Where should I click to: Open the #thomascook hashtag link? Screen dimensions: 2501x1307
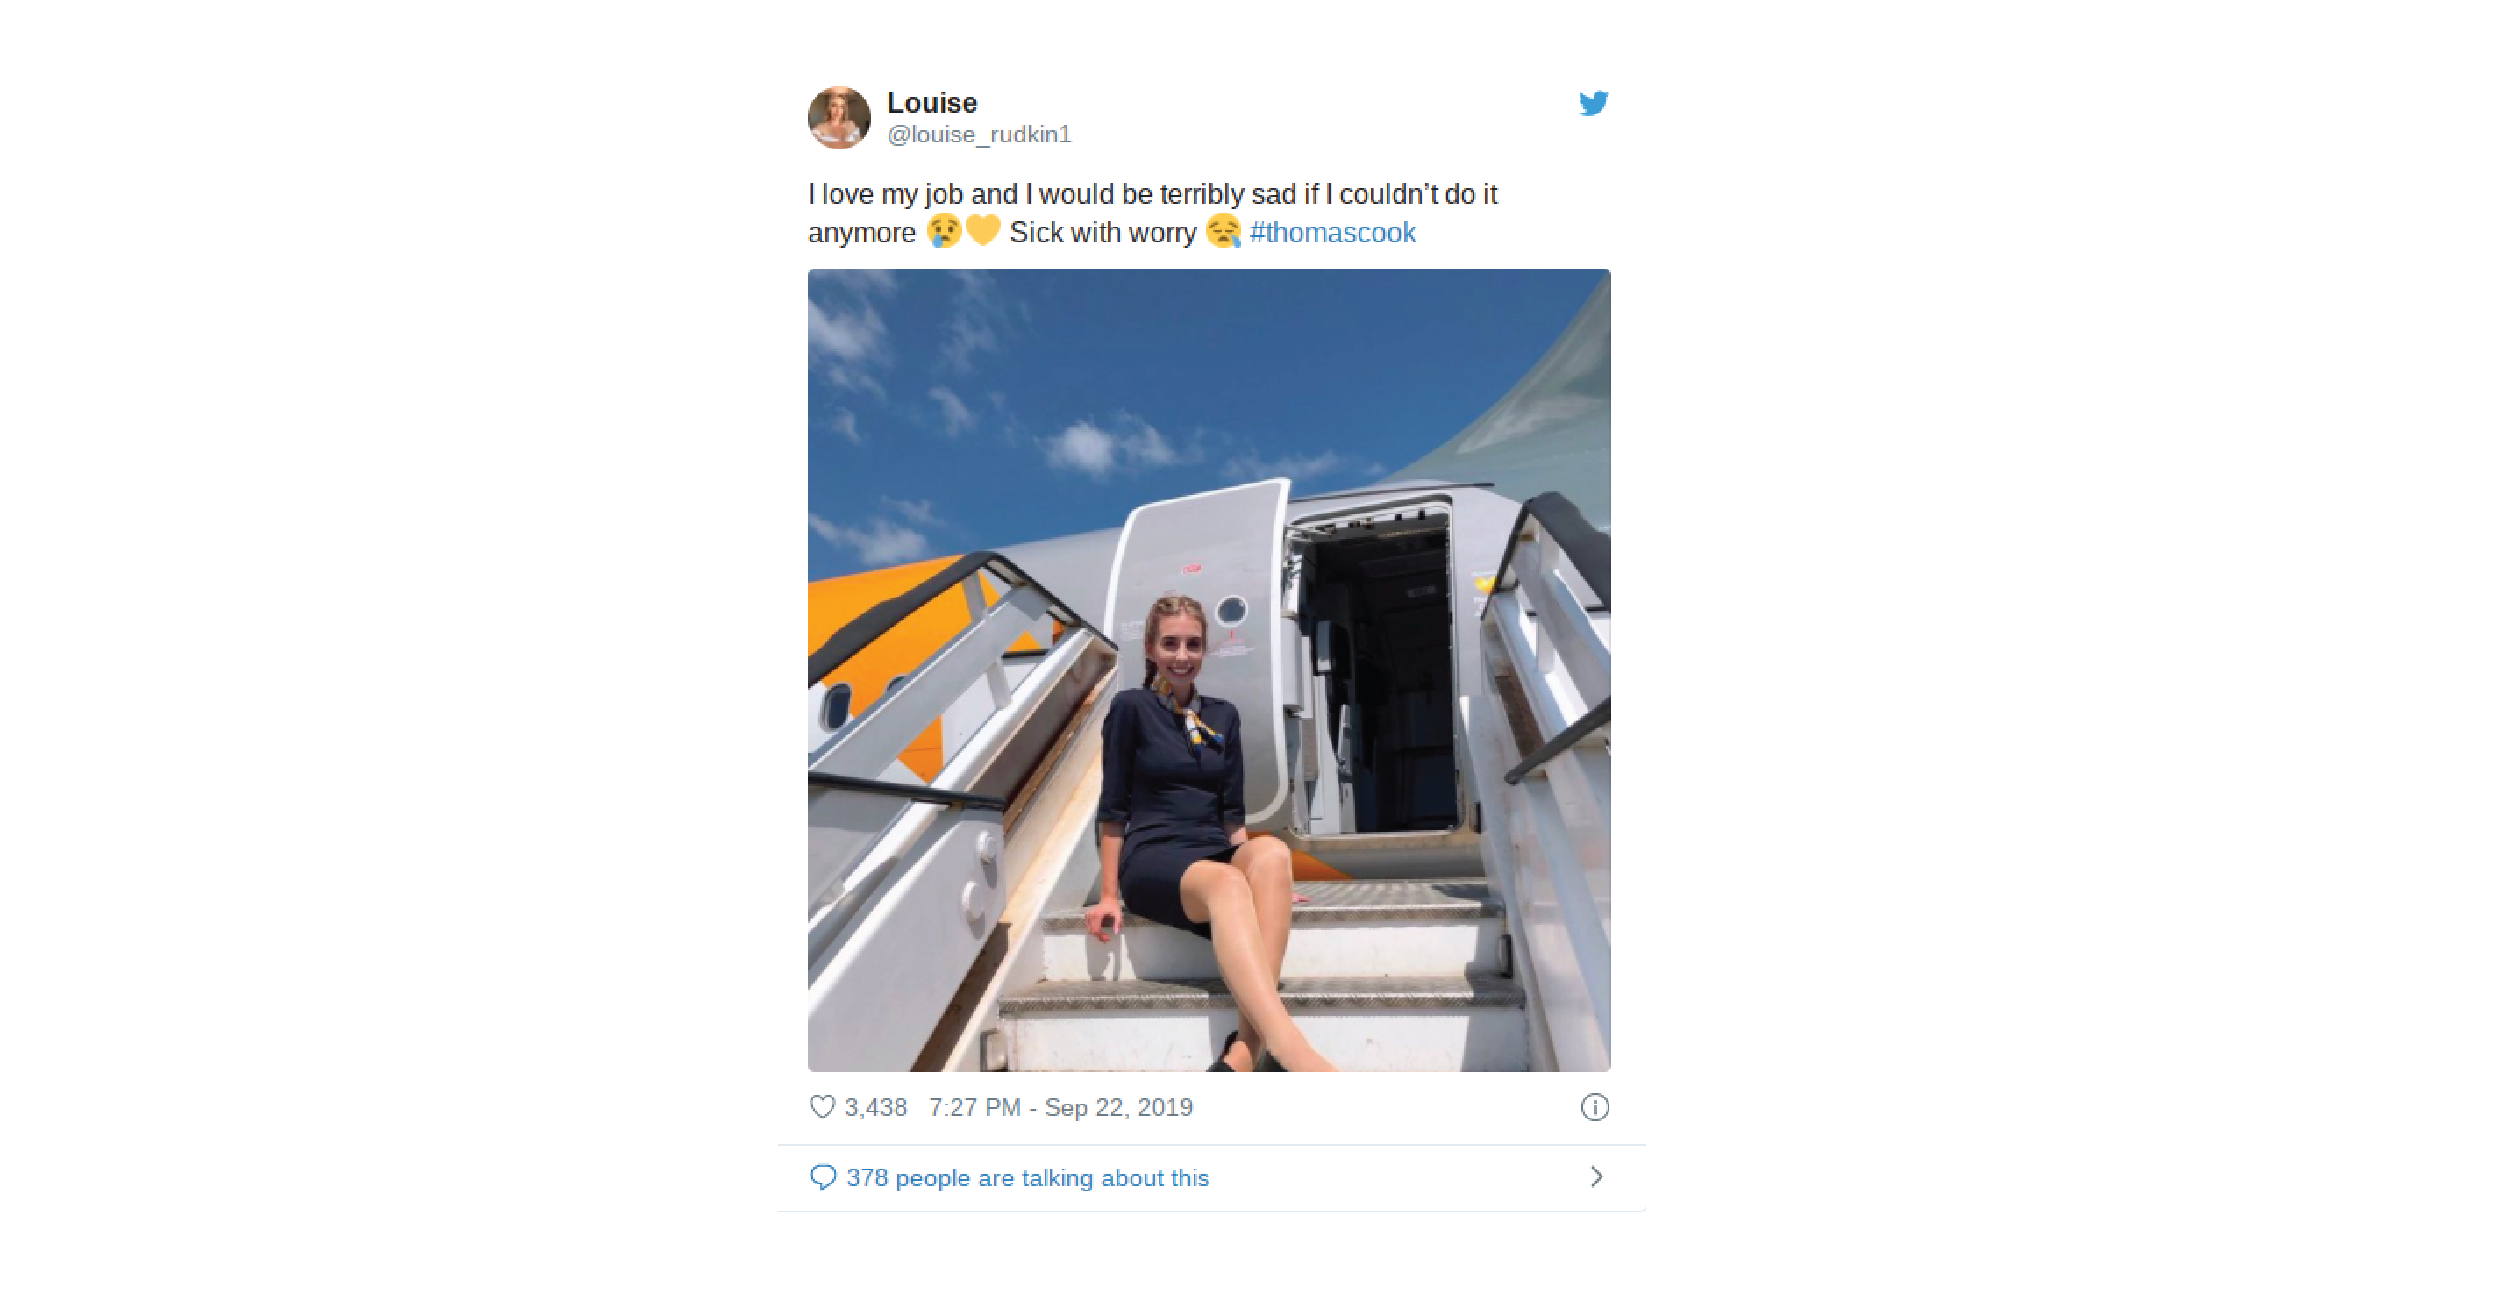click(1332, 233)
